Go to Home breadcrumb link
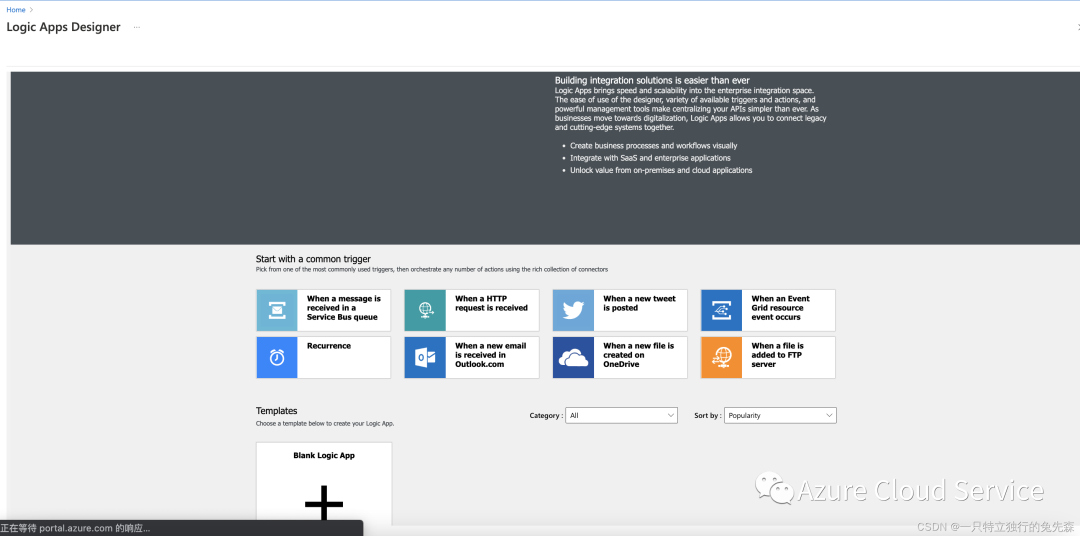The width and height of the screenshot is (1080, 536). click(16, 10)
